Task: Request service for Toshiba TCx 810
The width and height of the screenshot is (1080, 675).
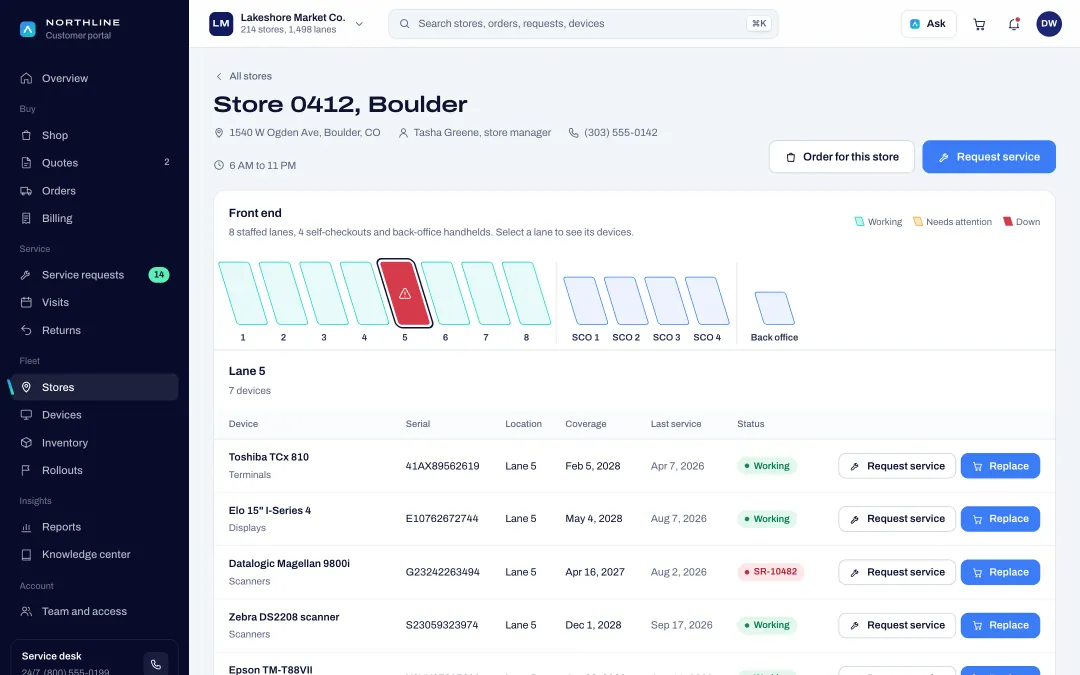Action: click(897, 466)
